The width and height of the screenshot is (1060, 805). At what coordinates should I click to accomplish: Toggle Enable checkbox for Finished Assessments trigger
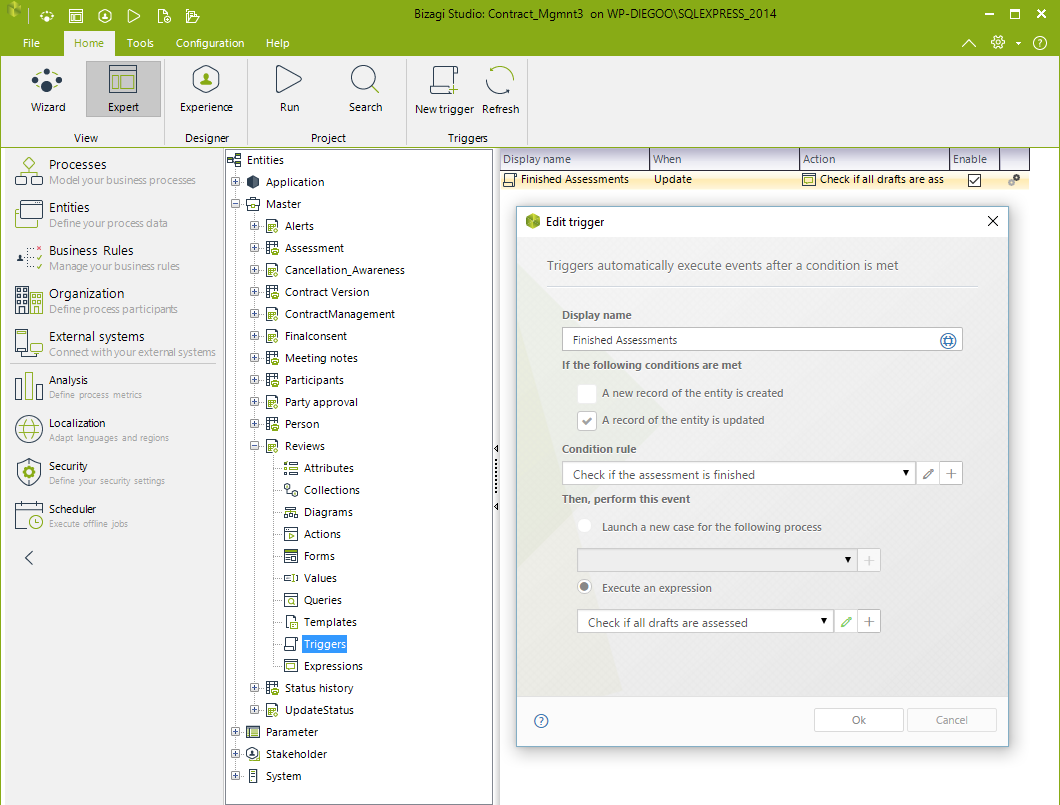click(x=974, y=180)
